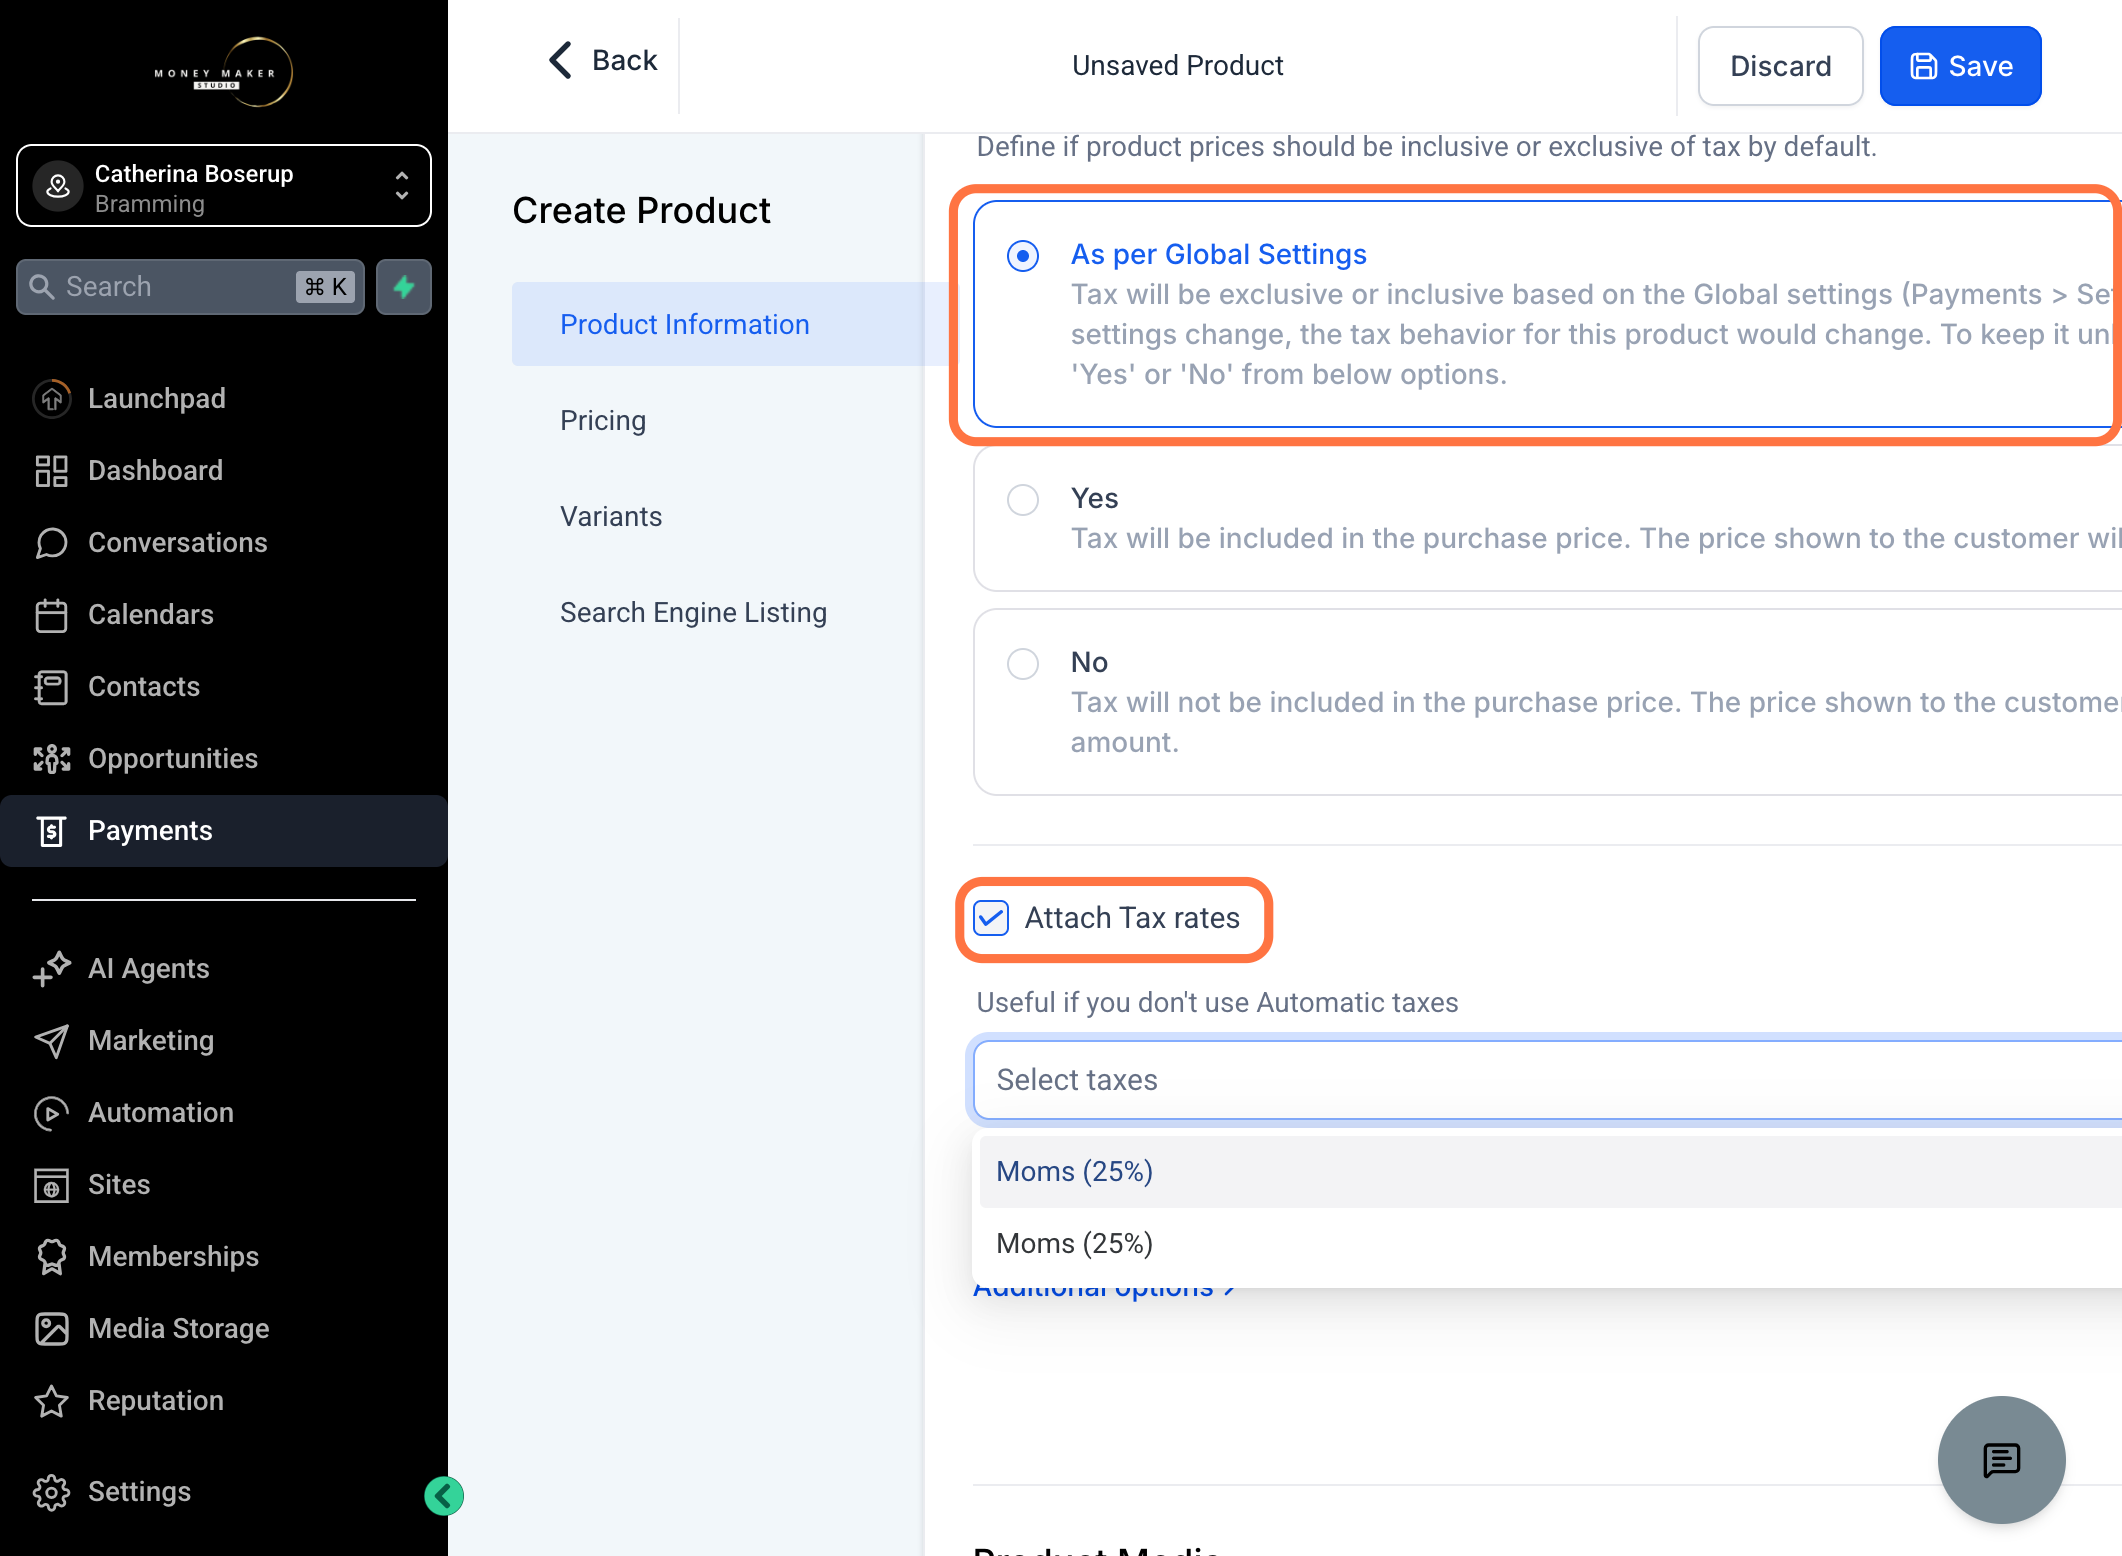The image size is (2122, 1556).
Task: Click the Money Maker Studio logo
Action: coord(224,72)
